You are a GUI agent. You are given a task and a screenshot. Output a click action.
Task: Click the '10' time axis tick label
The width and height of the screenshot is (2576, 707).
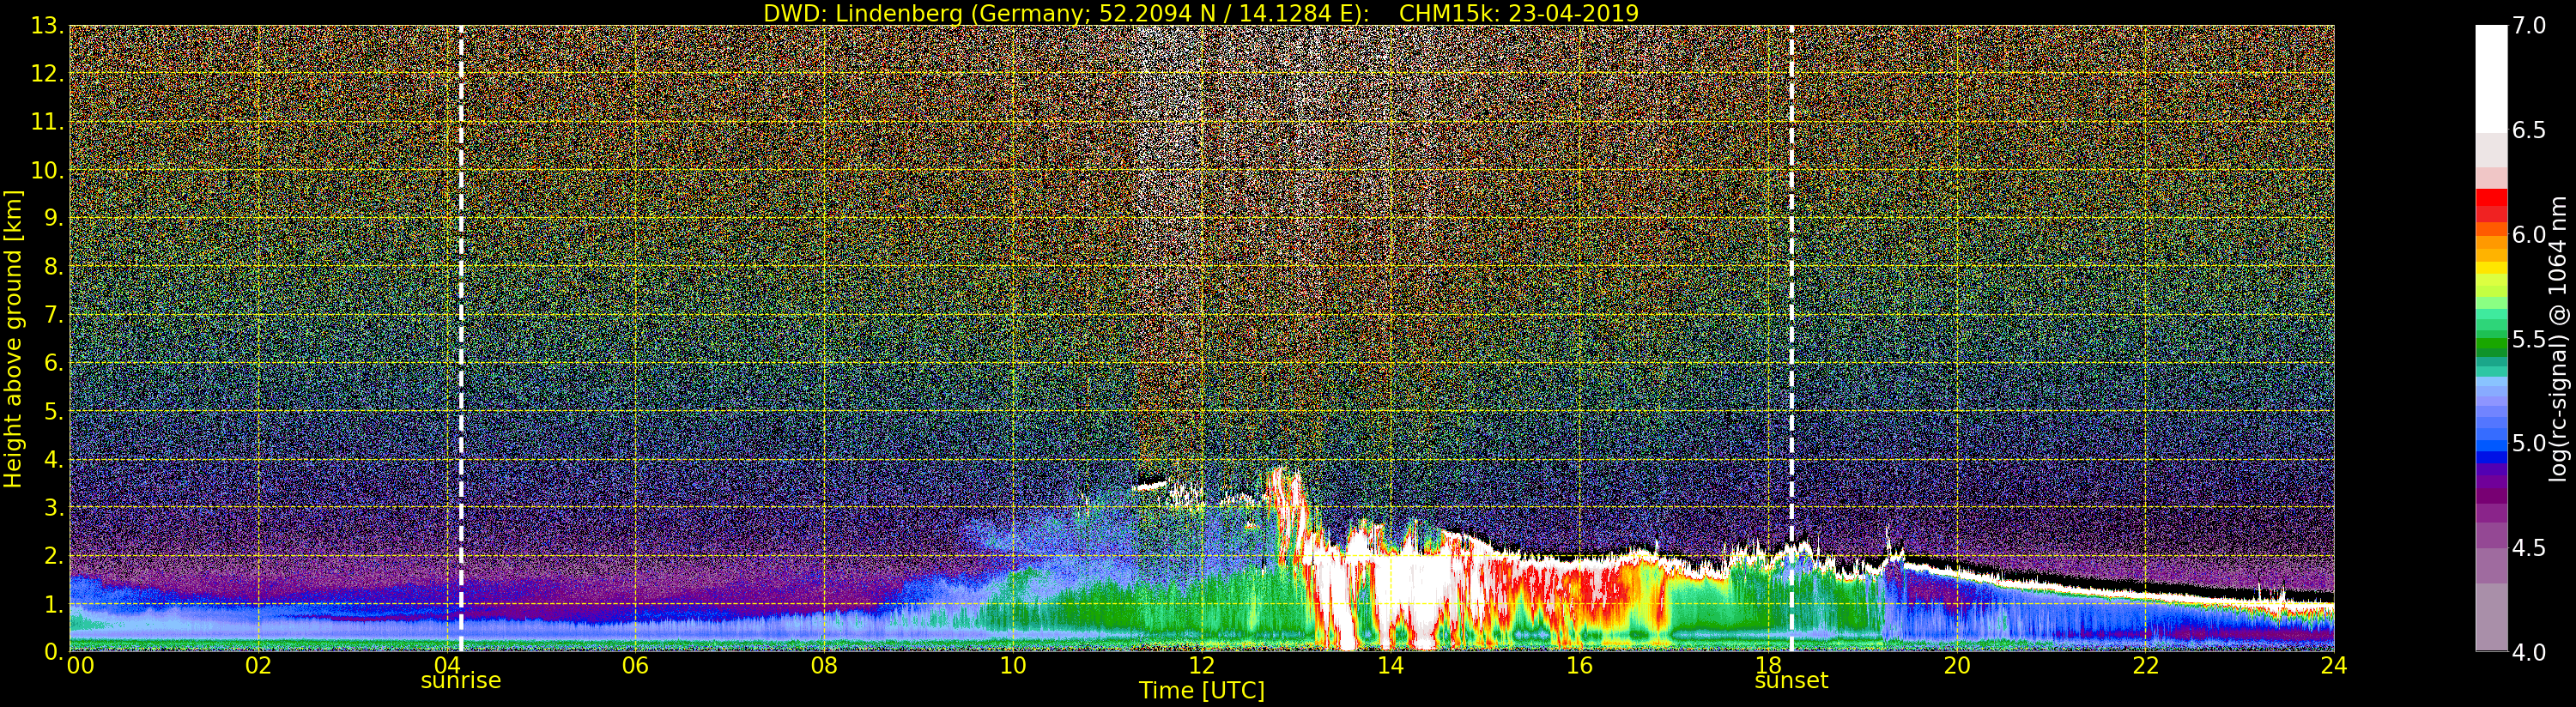pos(1013,666)
